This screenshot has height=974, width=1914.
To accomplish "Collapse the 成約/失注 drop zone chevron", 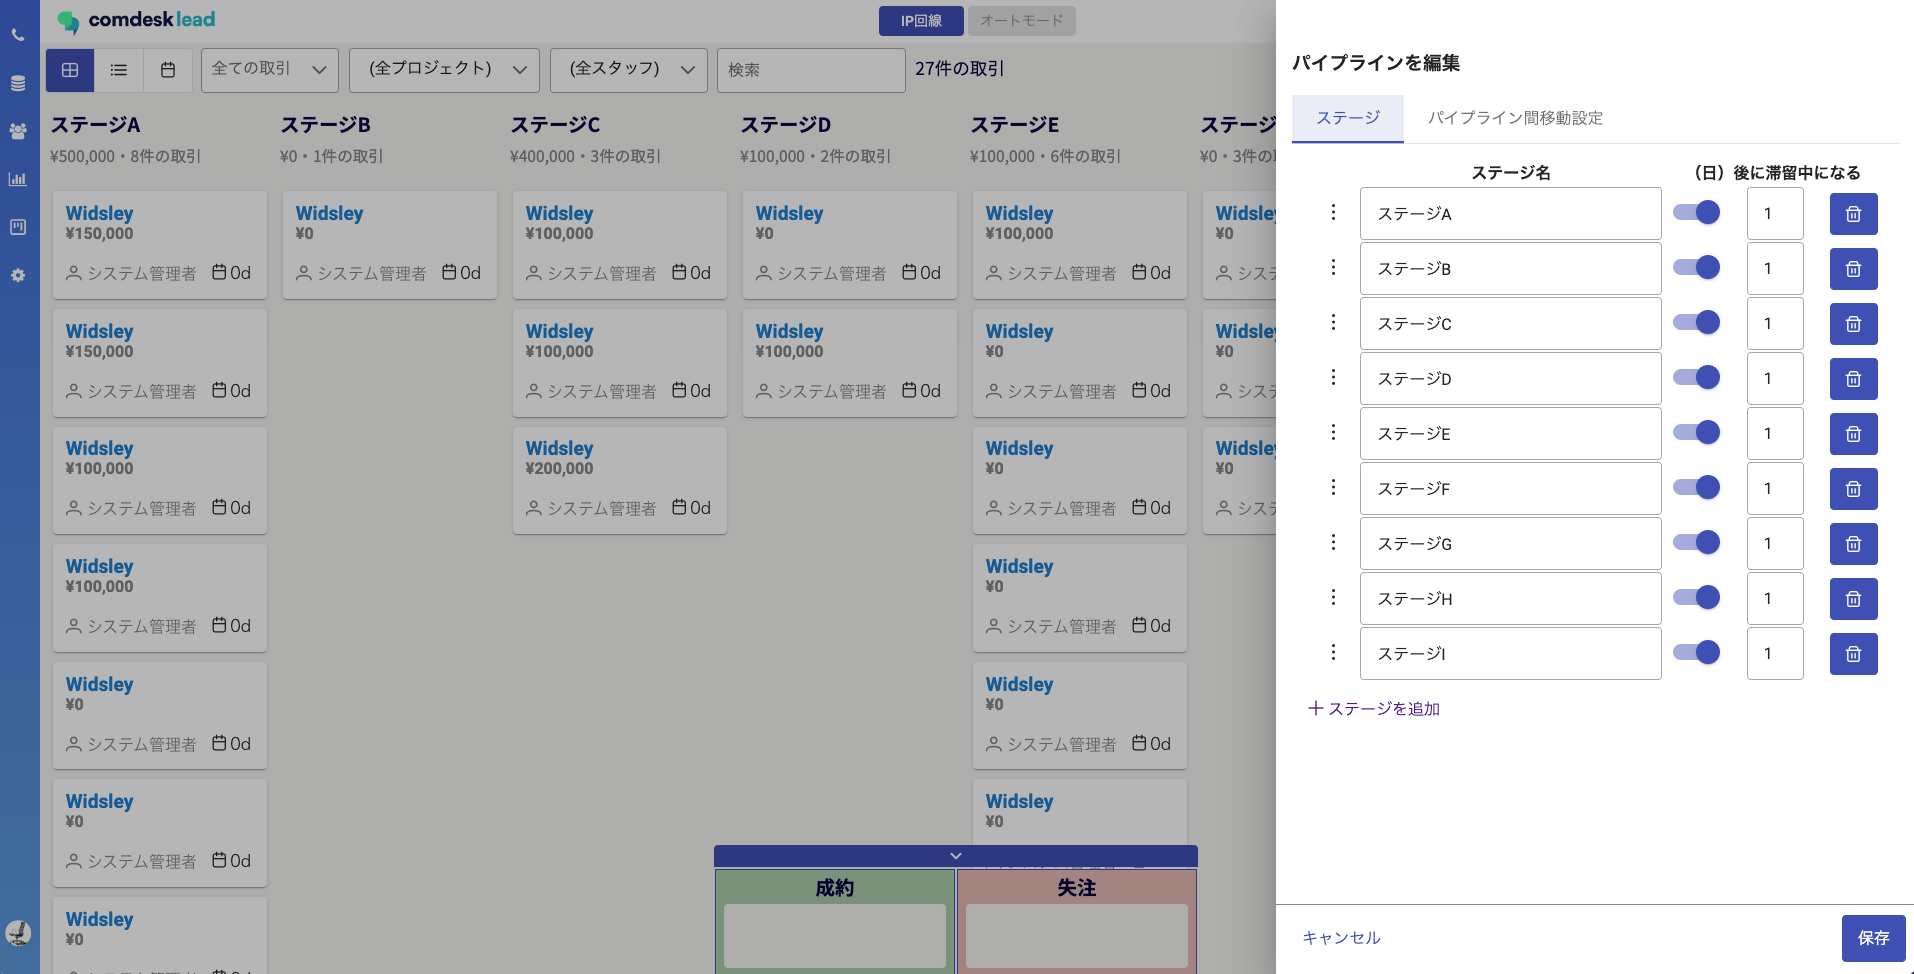I will pos(956,856).
